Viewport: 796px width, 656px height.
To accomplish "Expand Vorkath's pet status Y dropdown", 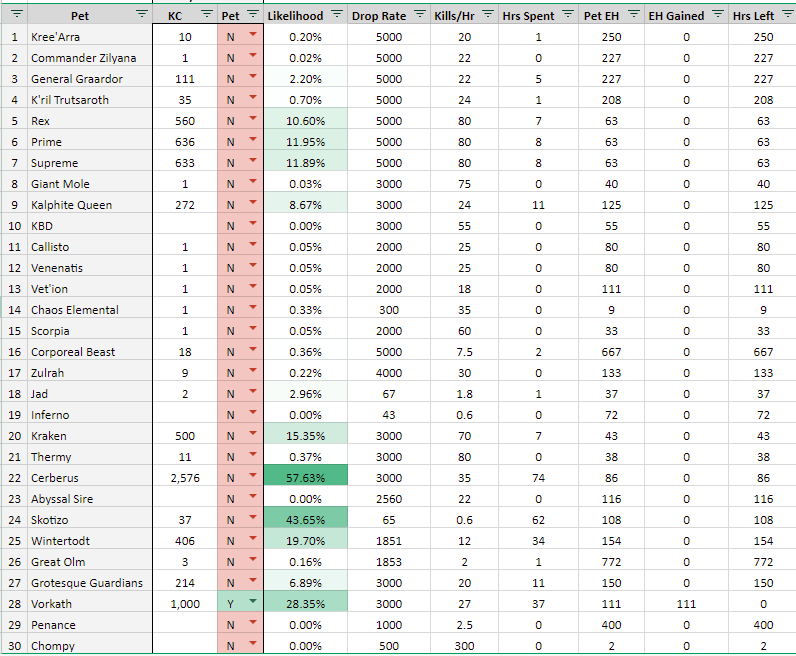I will [252, 604].
